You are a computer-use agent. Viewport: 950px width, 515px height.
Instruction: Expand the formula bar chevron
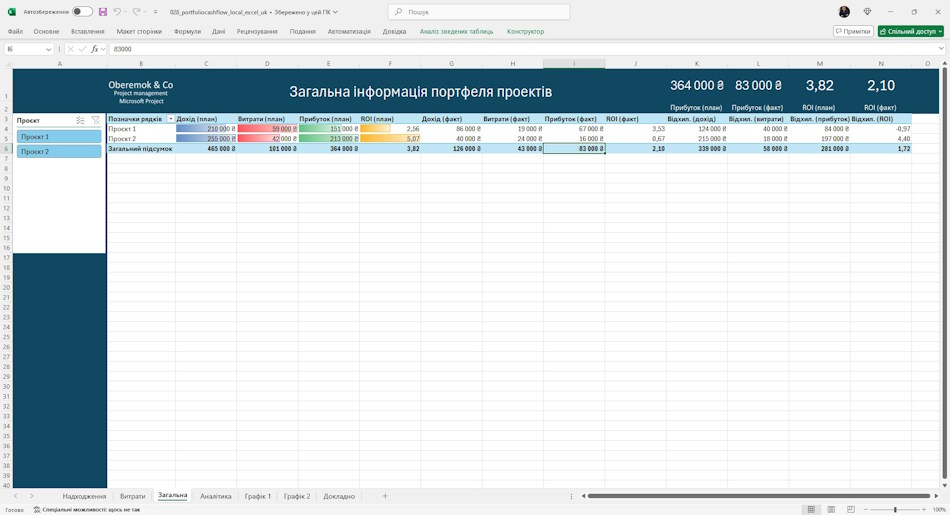pos(941,49)
